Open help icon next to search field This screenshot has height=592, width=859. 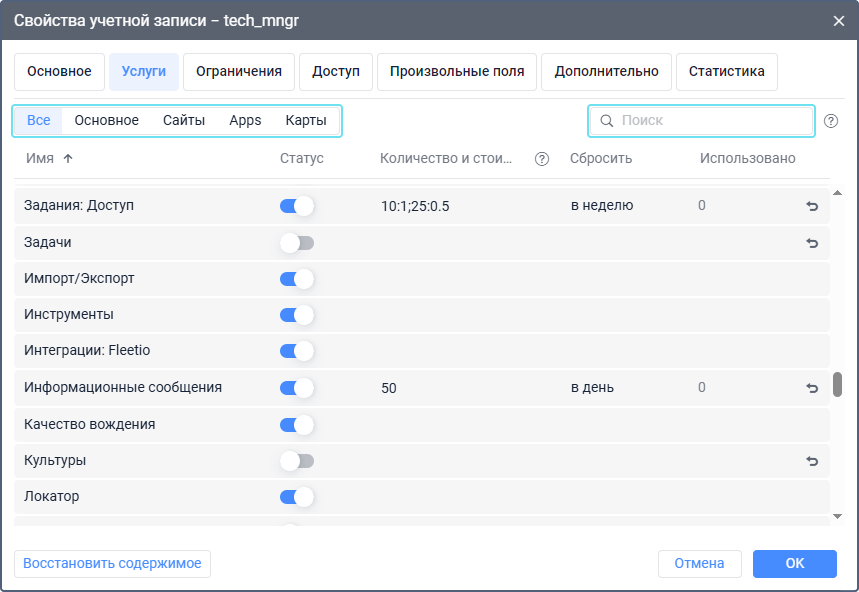click(831, 121)
